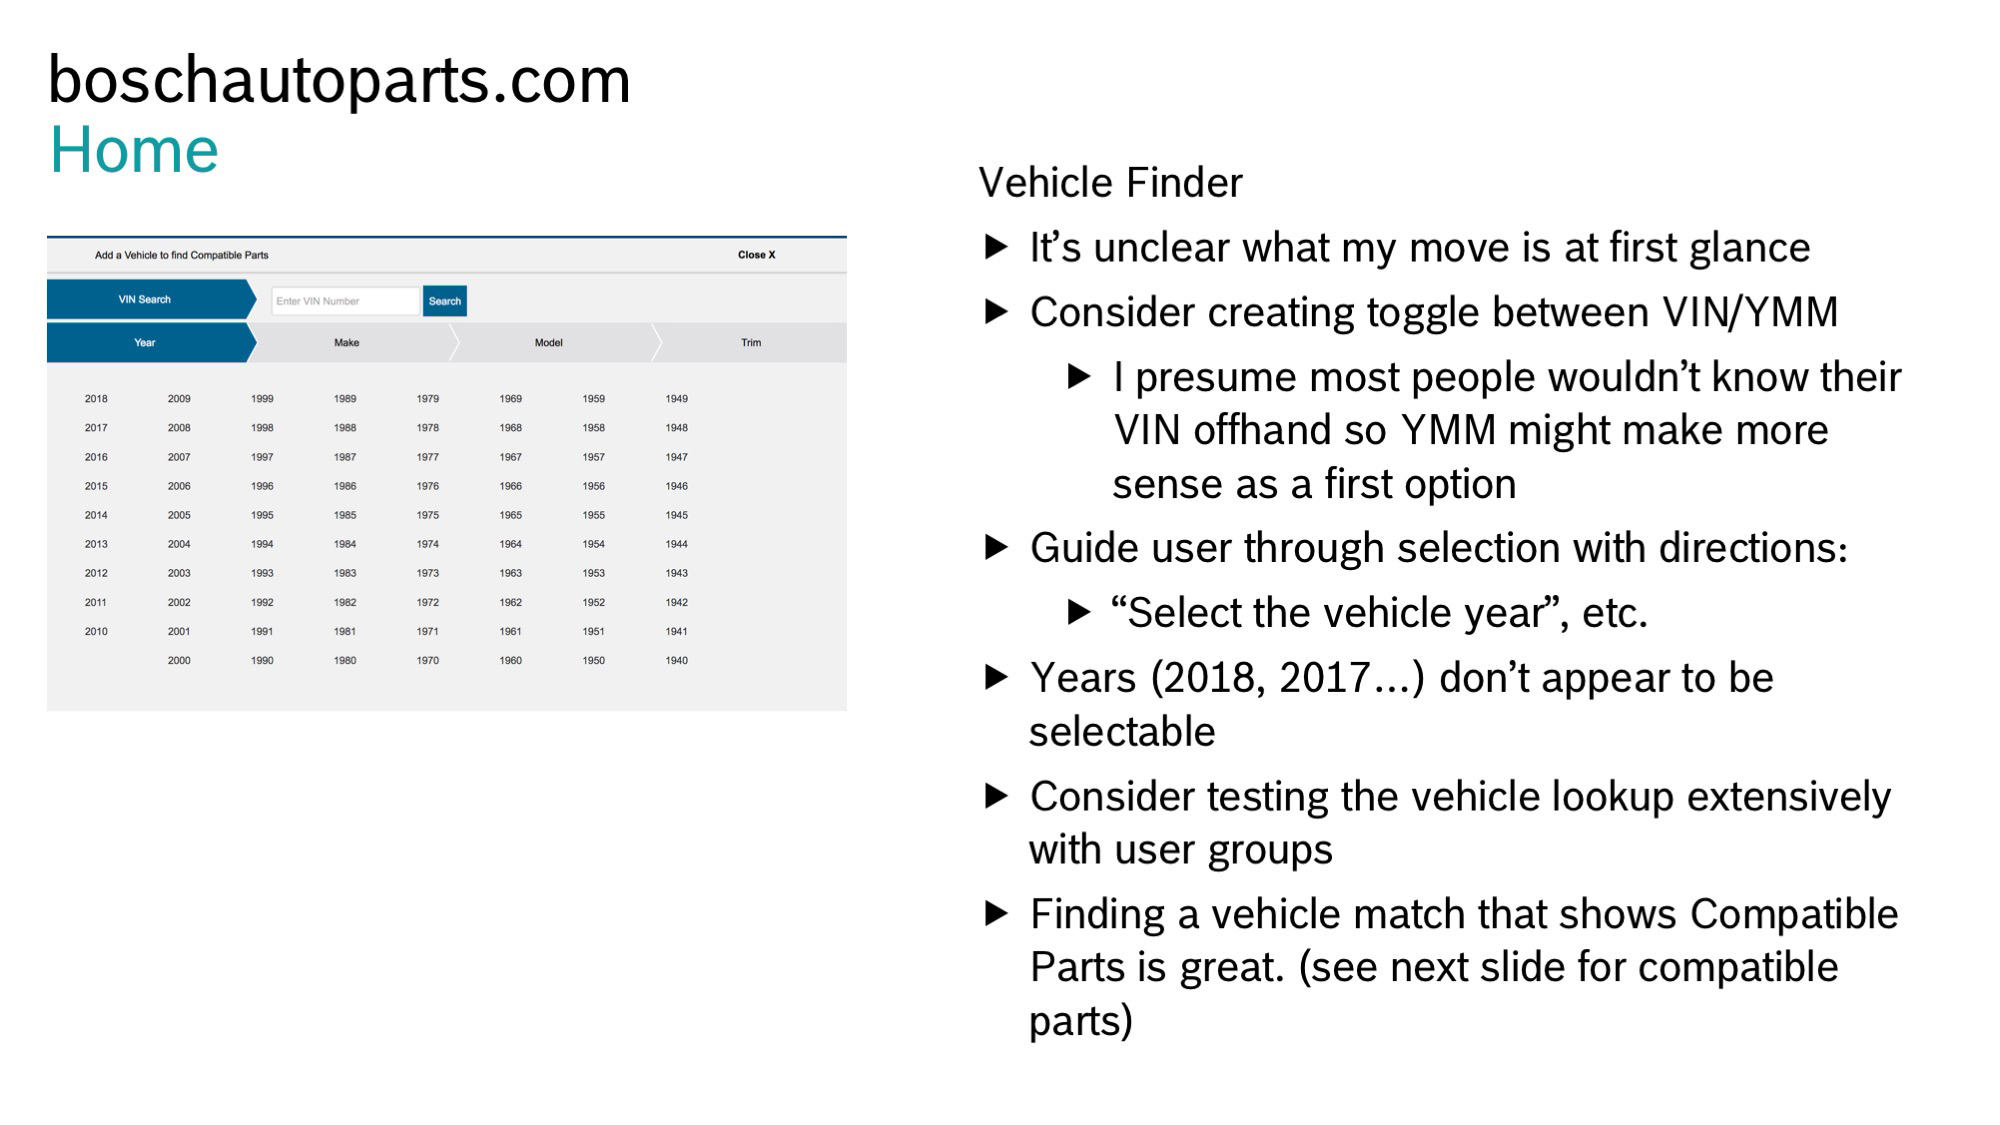
Task: Click the Add a Vehicle header text
Action: (x=182, y=255)
